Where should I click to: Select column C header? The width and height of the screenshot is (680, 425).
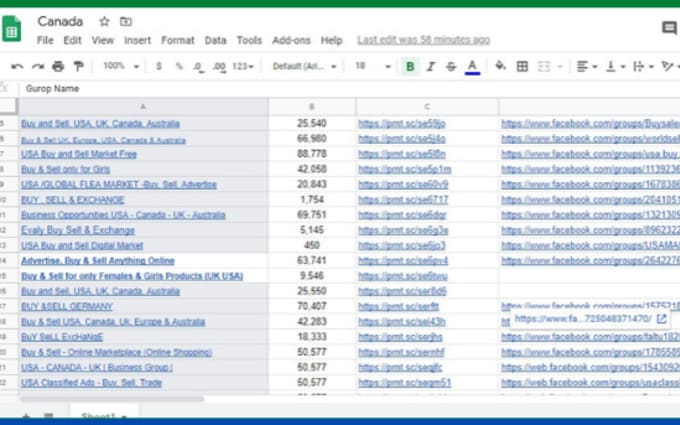tap(427, 107)
